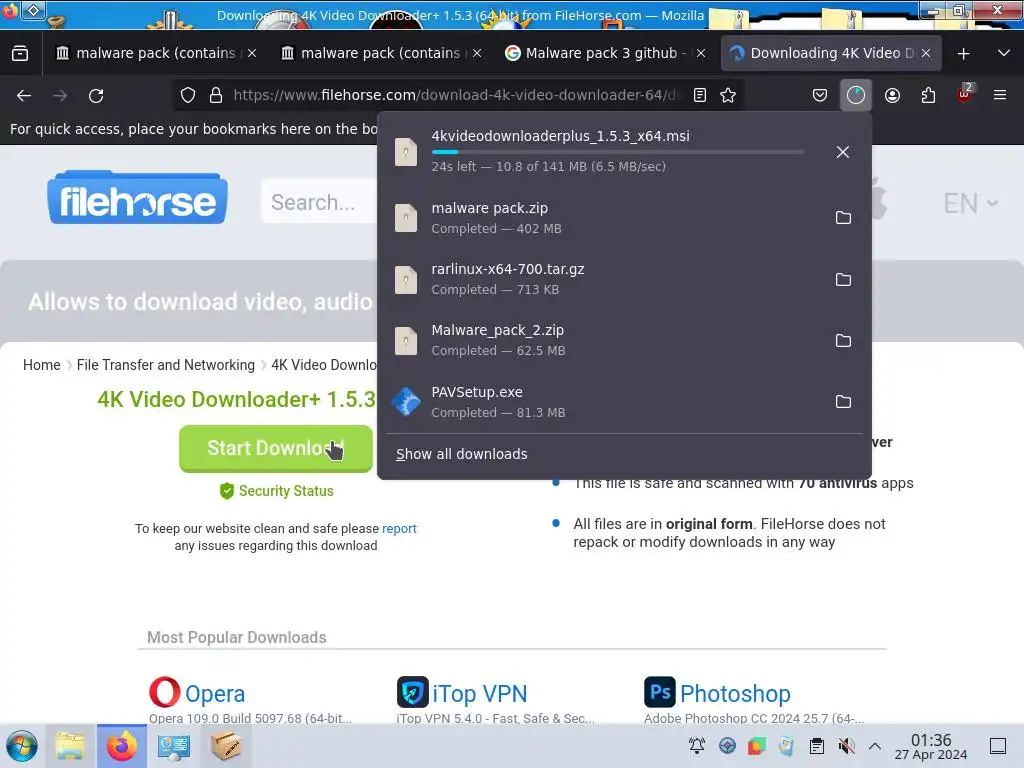Open iTop VPN popular download link
The image size is (1024, 768).
pos(480,694)
